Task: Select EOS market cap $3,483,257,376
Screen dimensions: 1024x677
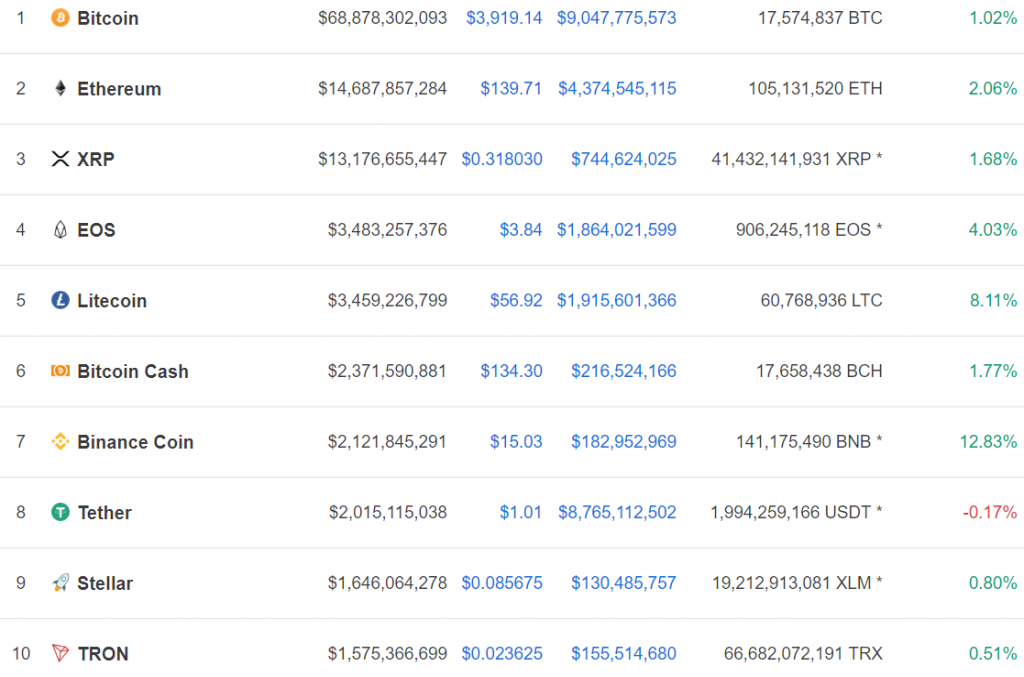Action: 387,230
